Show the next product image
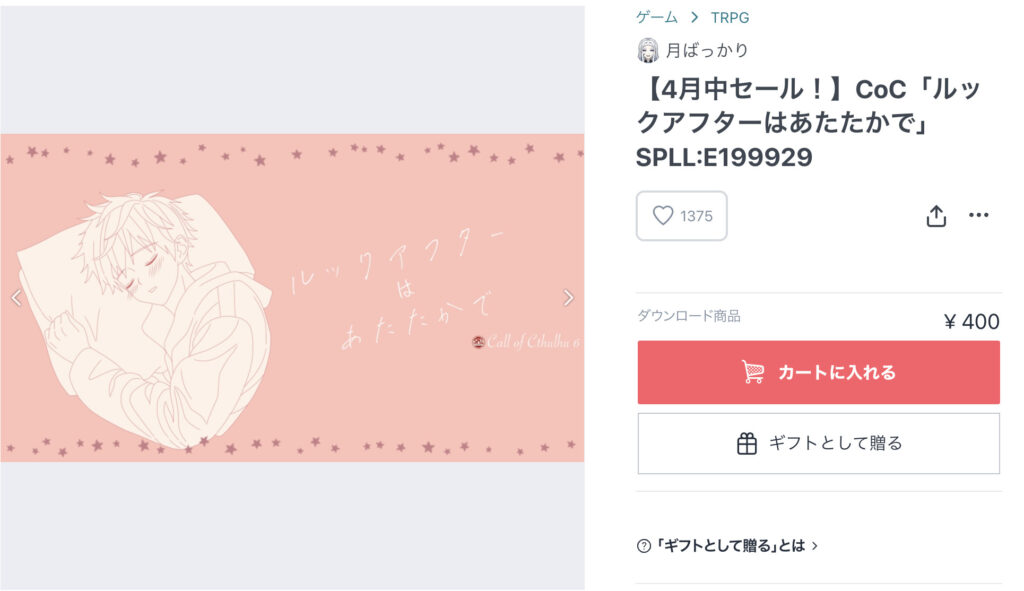Image resolution: width=1024 pixels, height=591 pixels. [x=568, y=297]
